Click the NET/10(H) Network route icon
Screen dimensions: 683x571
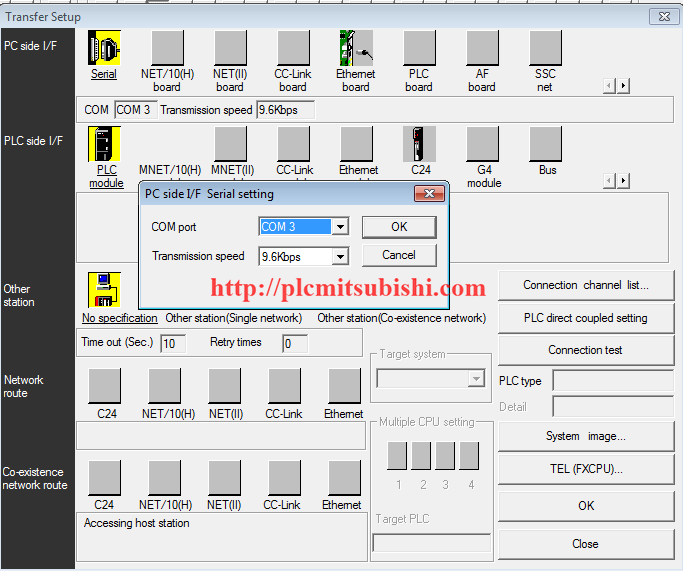click(165, 386)
